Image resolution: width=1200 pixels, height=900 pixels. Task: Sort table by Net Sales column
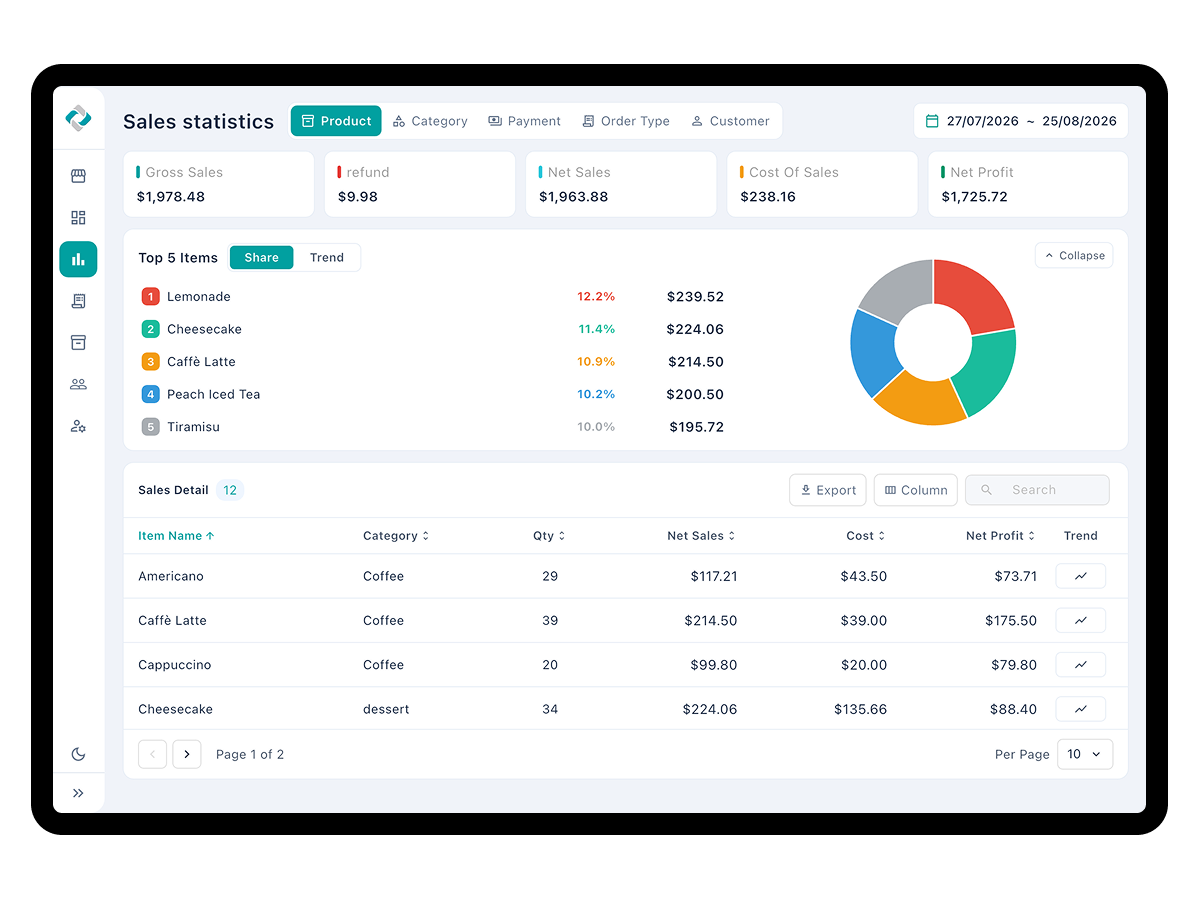pos(701,536)
